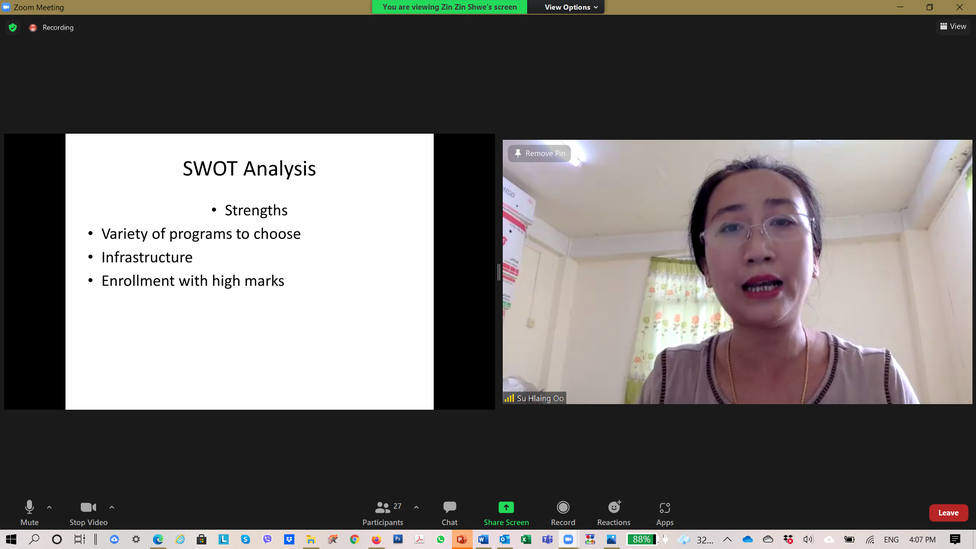Viewport: 976px width, 549px height.
Task: Open the Windows Start menu
Action: (x=11, y=540)
